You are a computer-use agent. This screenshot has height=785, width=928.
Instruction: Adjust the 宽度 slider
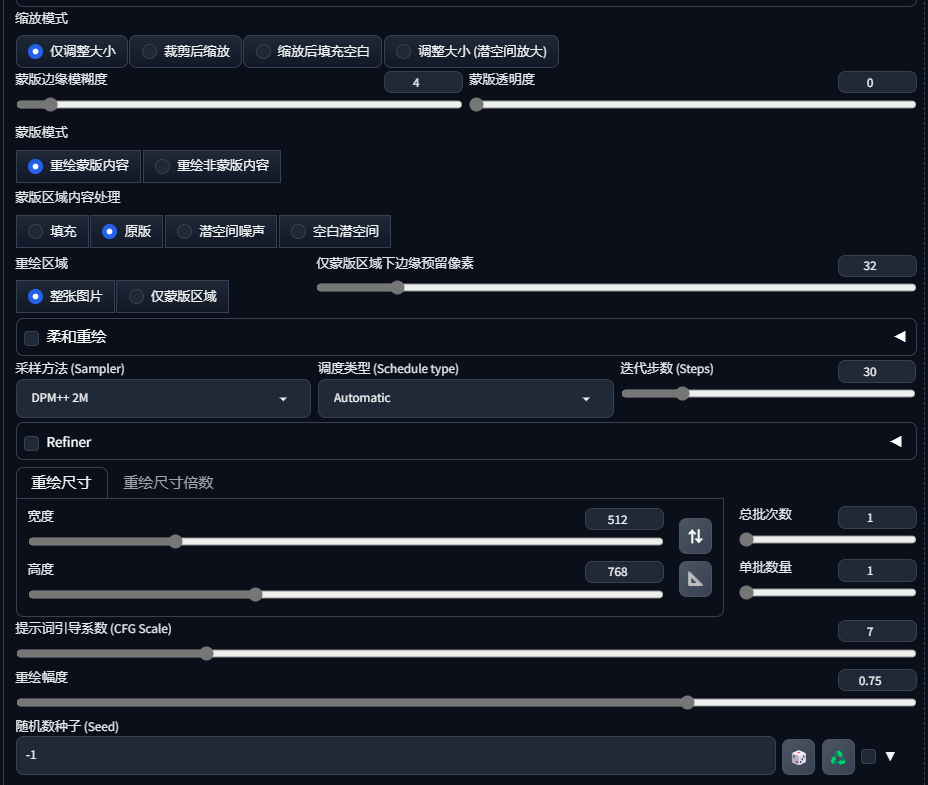(346, 542)
